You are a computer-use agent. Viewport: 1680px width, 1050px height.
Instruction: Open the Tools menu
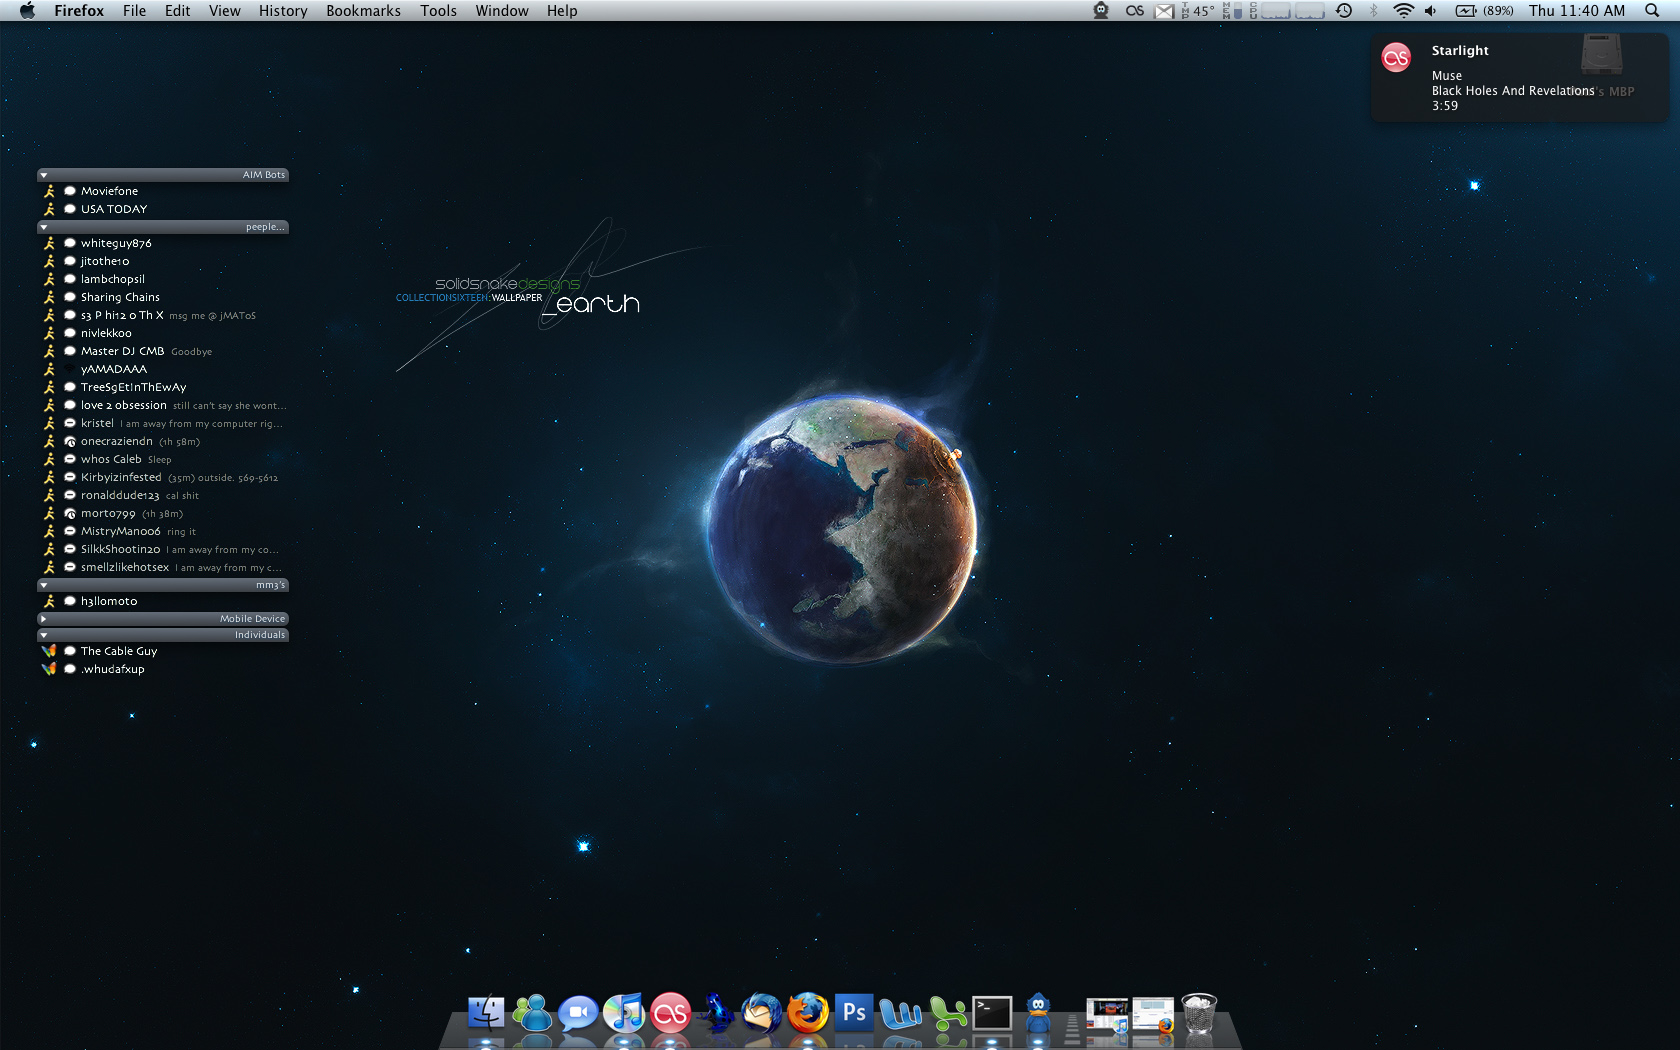[438, 10]
